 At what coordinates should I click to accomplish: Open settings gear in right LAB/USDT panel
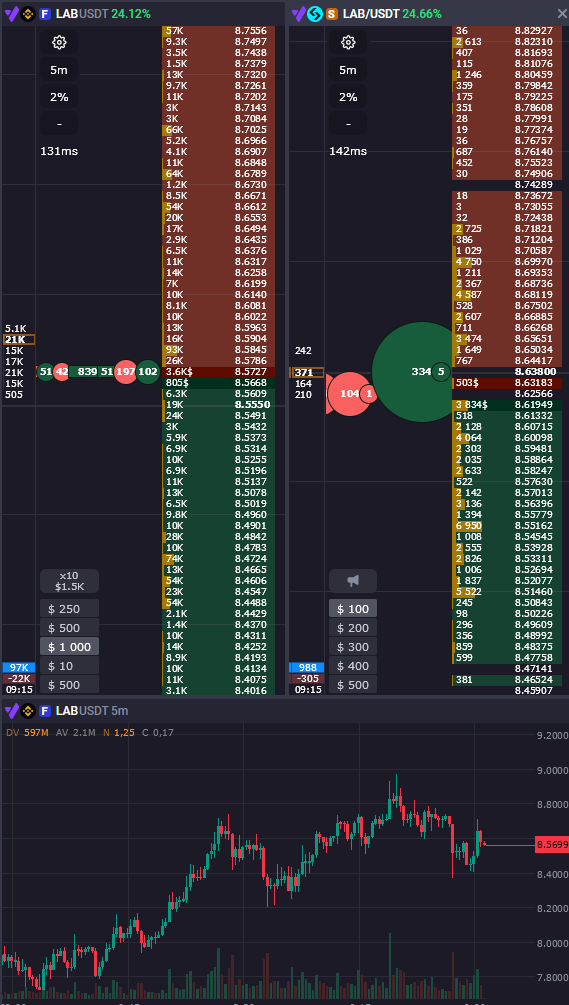(x=348, y=43)
